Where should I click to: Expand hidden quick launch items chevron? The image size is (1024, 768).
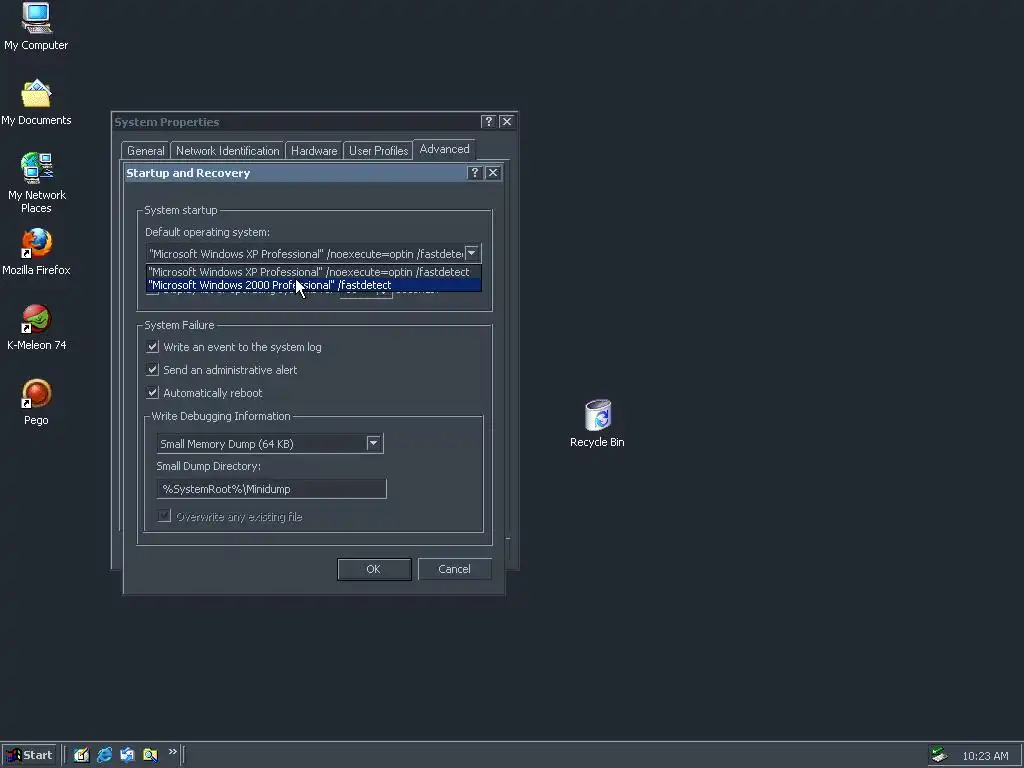(172, 752)
